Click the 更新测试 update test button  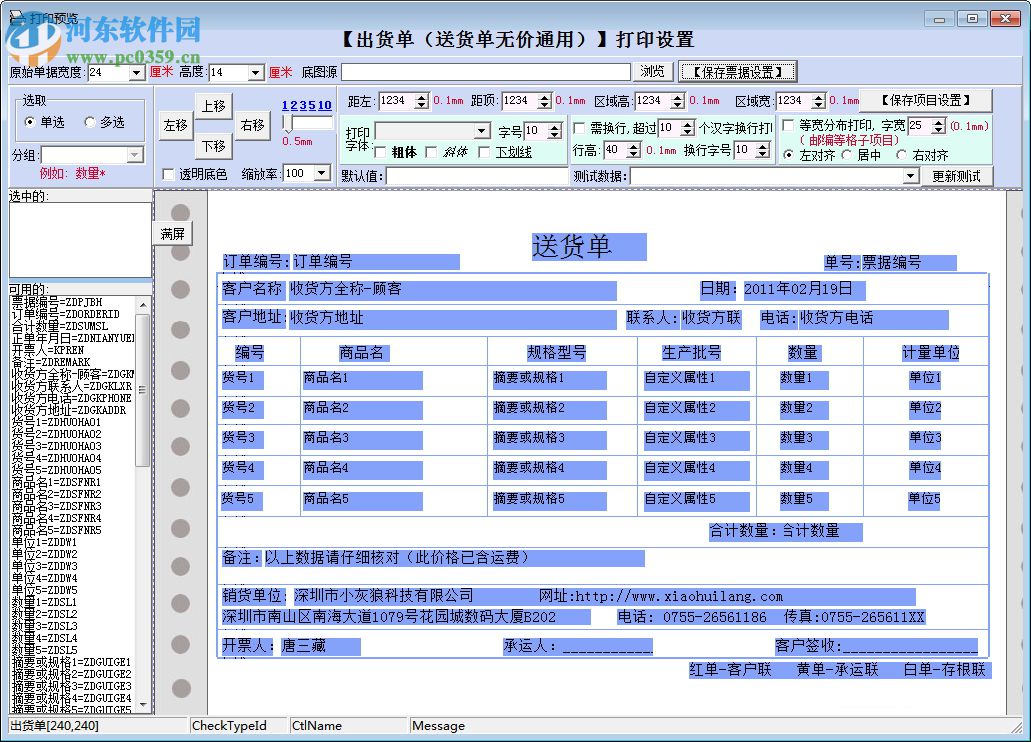click(955, 175)
